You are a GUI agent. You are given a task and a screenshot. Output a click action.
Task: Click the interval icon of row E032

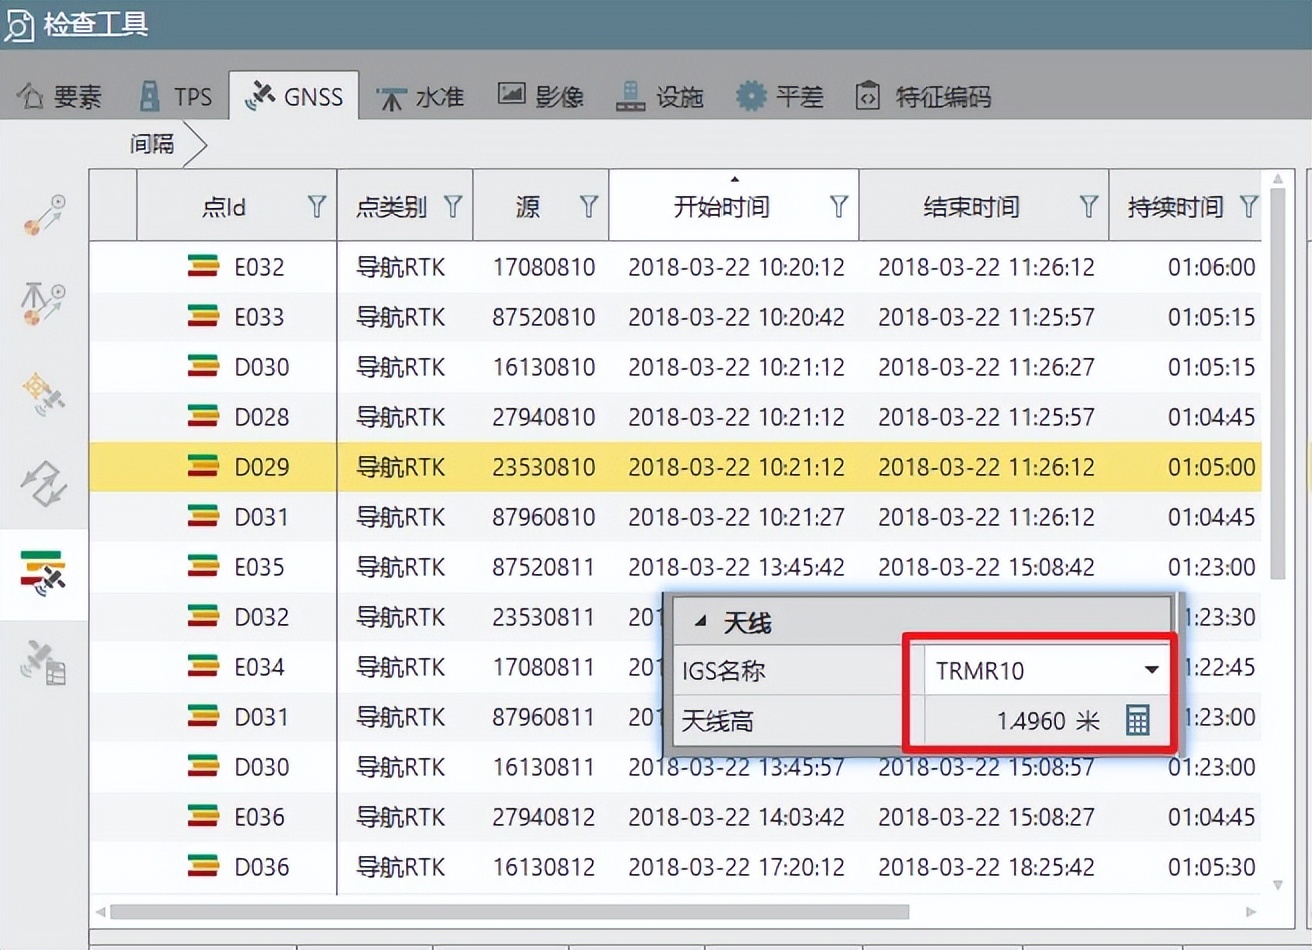coord(203,266)
